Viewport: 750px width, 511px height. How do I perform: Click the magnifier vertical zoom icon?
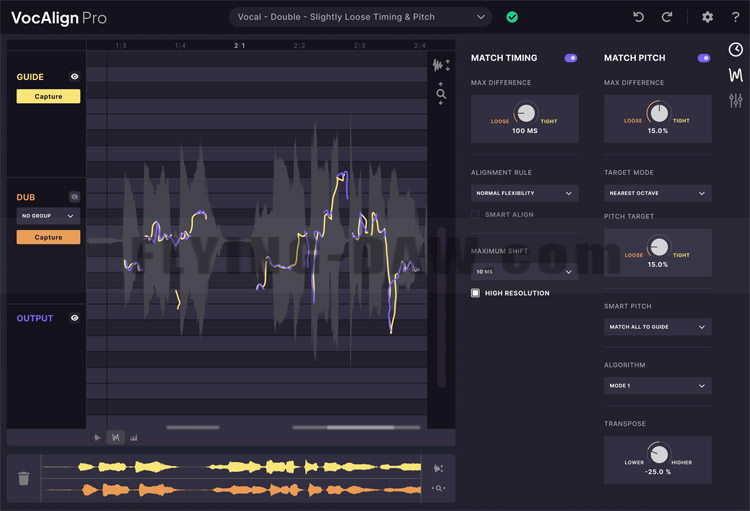pos(441,94)
